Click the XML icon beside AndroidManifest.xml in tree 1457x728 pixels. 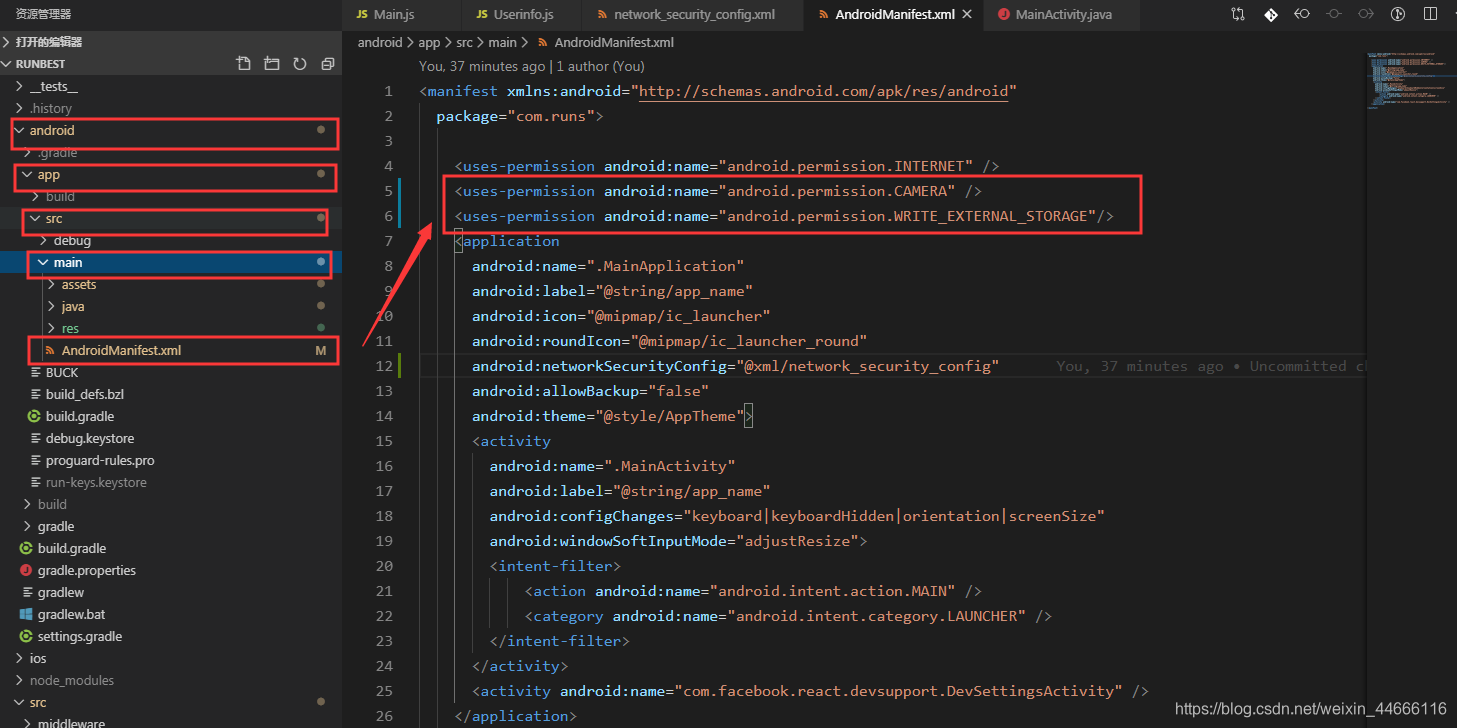[x=50, y=350]
